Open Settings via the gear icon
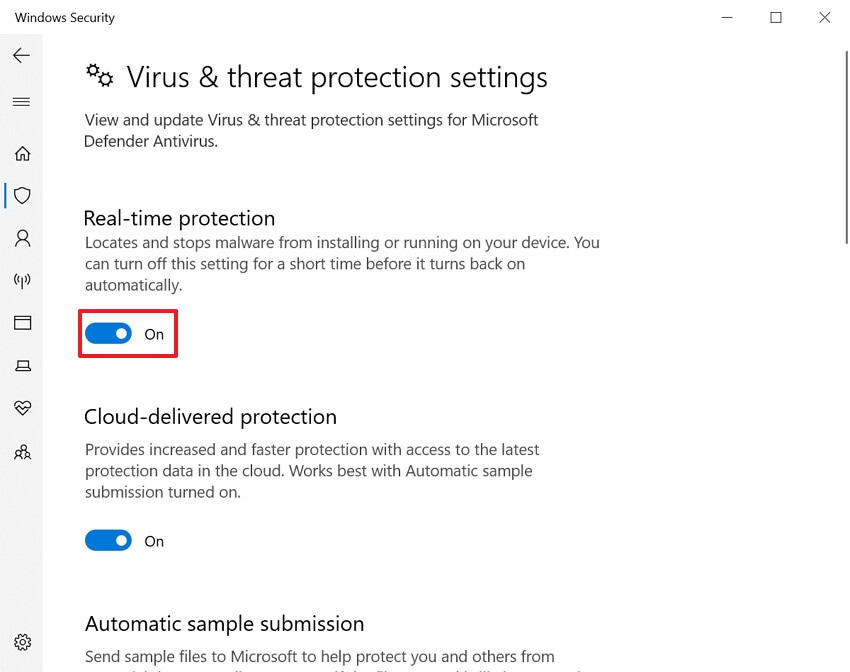Image resolution: width=850 pixels, height=672 pixels. [22, 642]
